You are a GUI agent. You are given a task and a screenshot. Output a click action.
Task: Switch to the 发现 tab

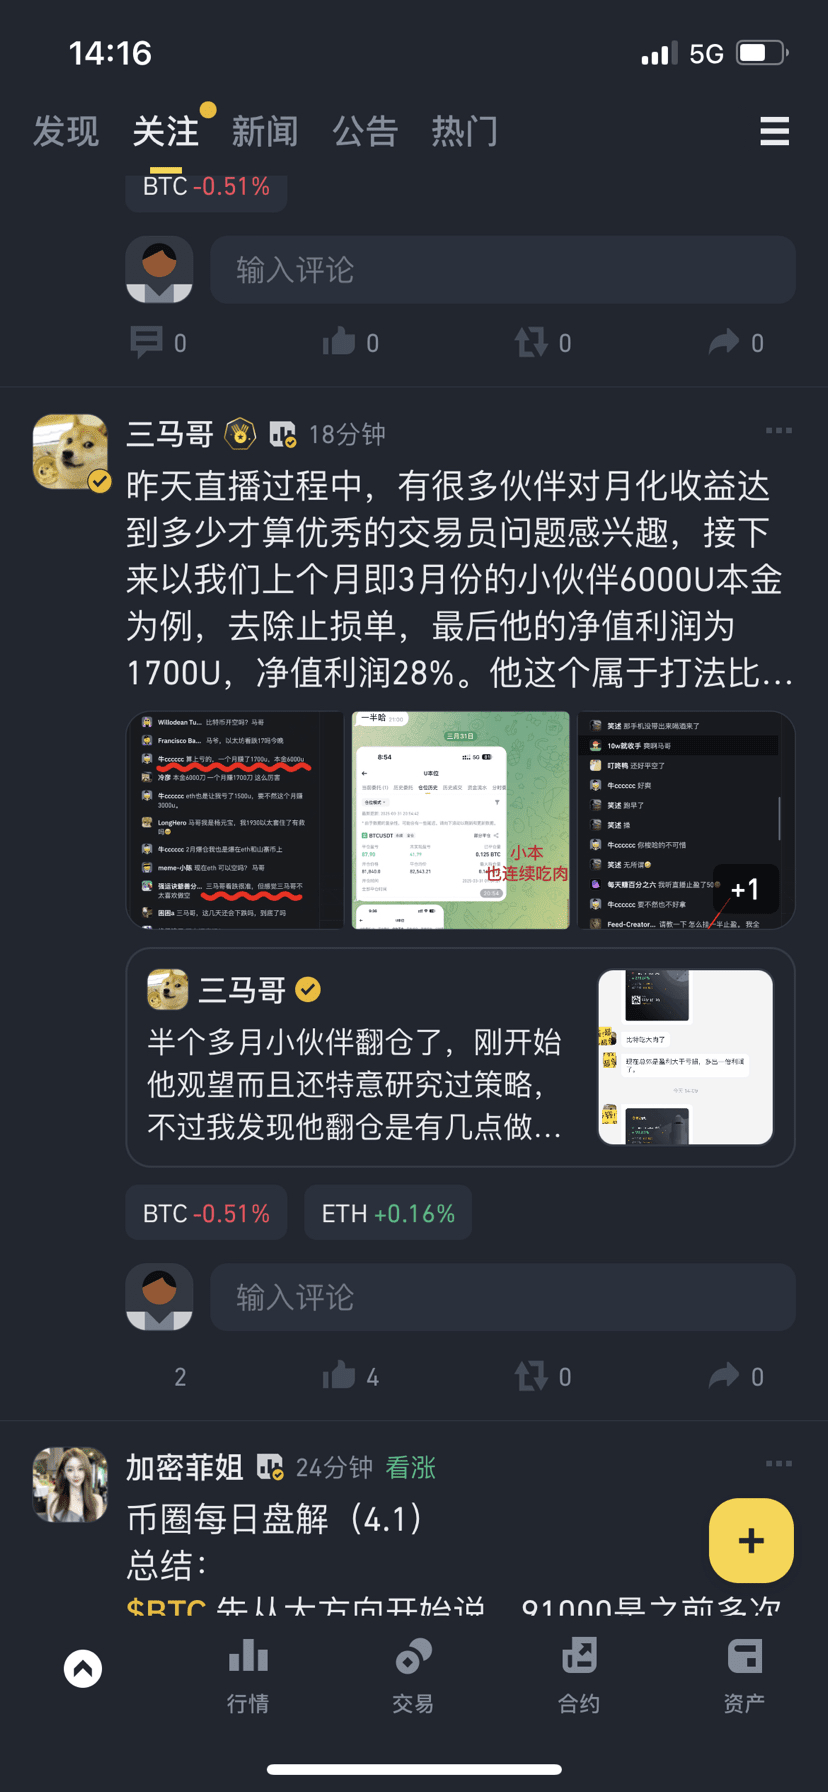(x=66, y=131)
